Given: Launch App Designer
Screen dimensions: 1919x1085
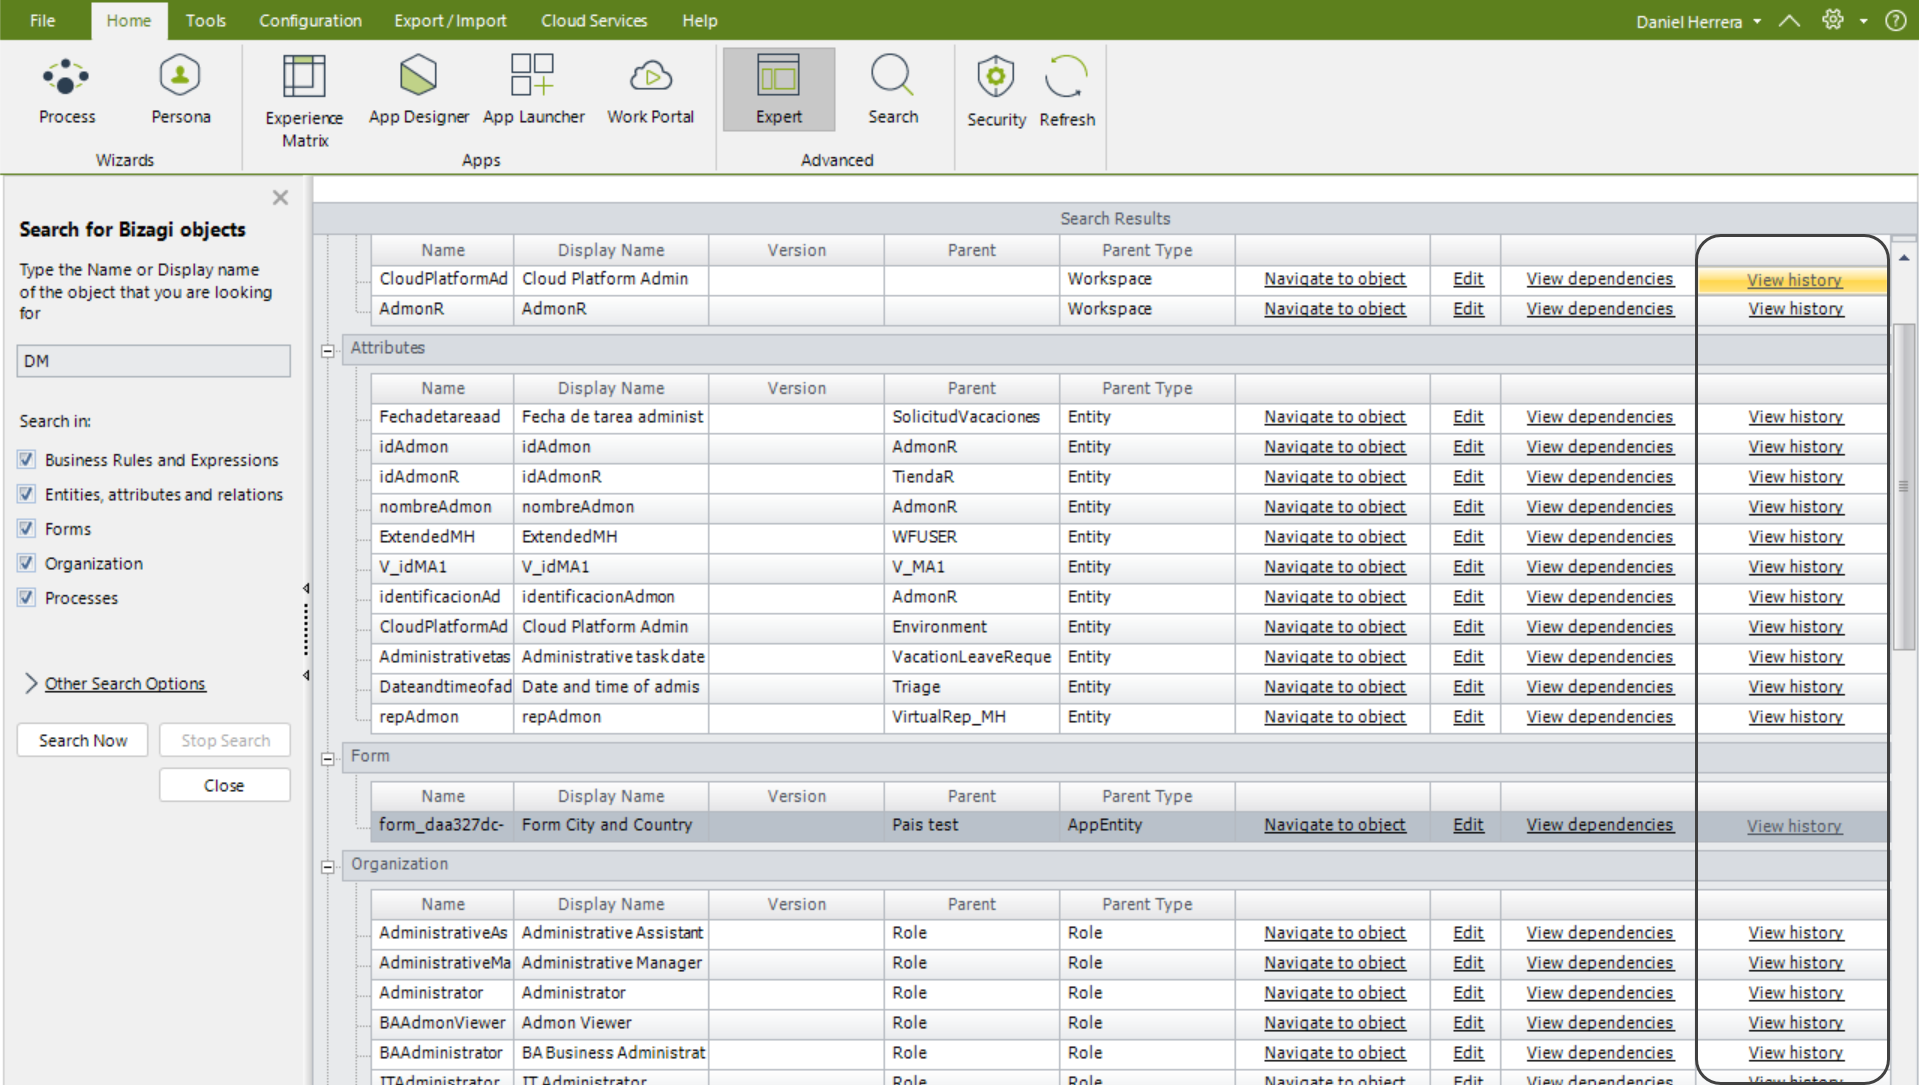Looking at the screenshot, I should [x=418, y=90].
